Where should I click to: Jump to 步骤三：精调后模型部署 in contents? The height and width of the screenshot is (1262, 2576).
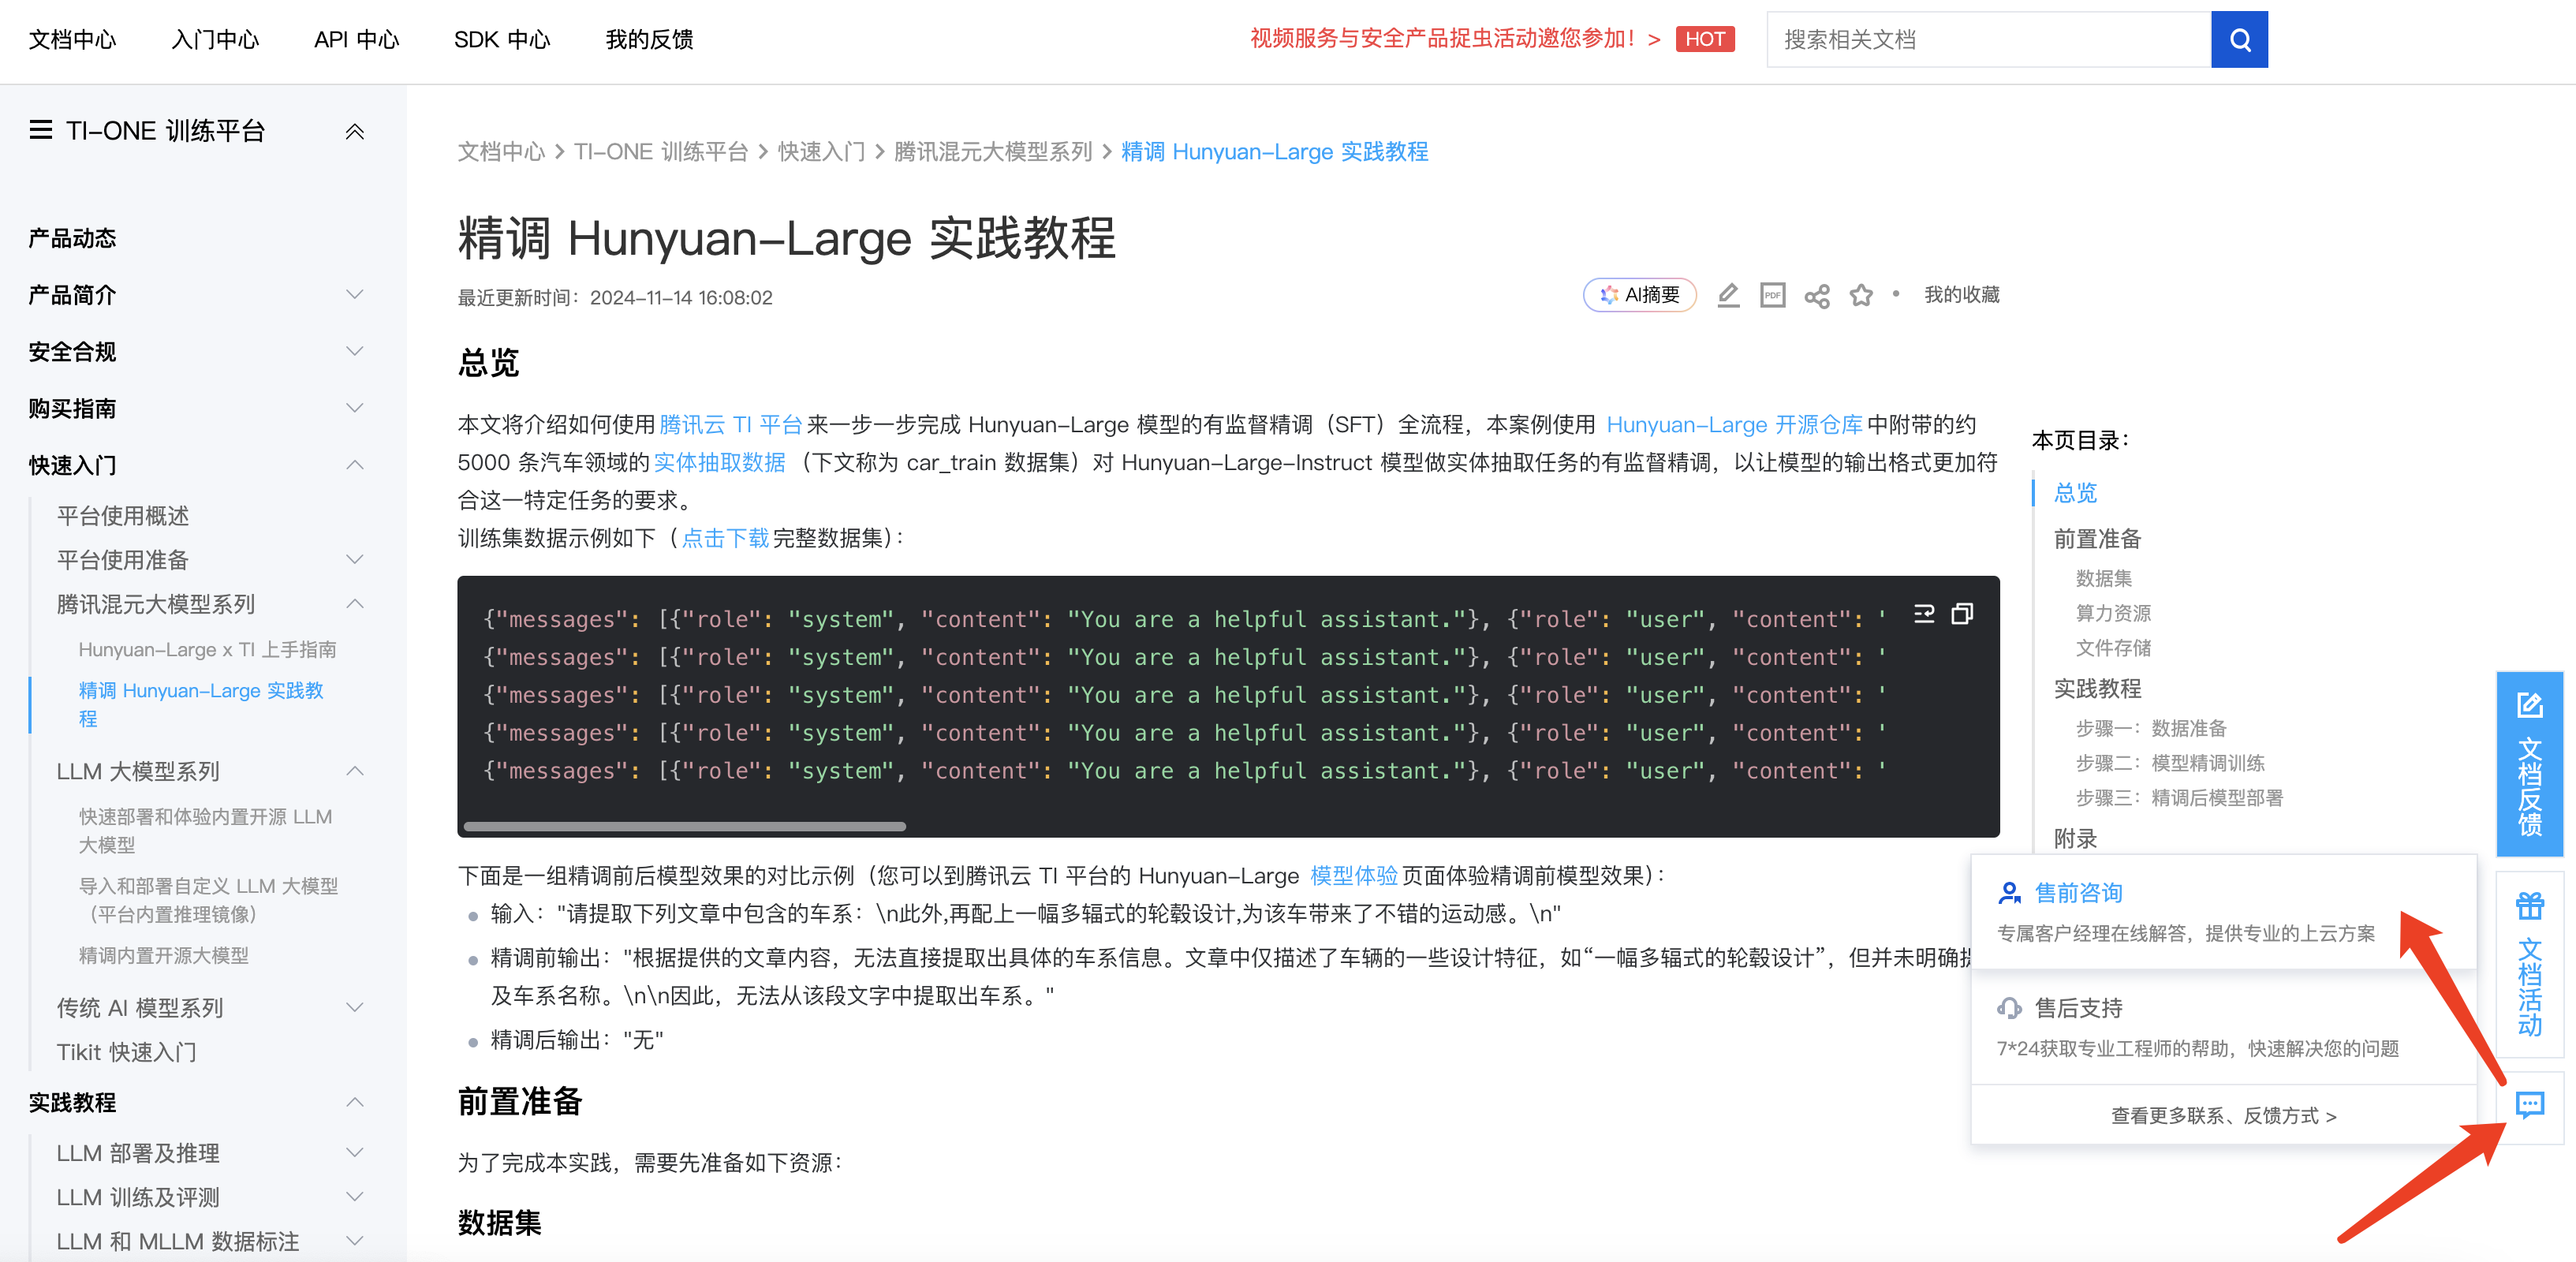(x=2179, y=798)
